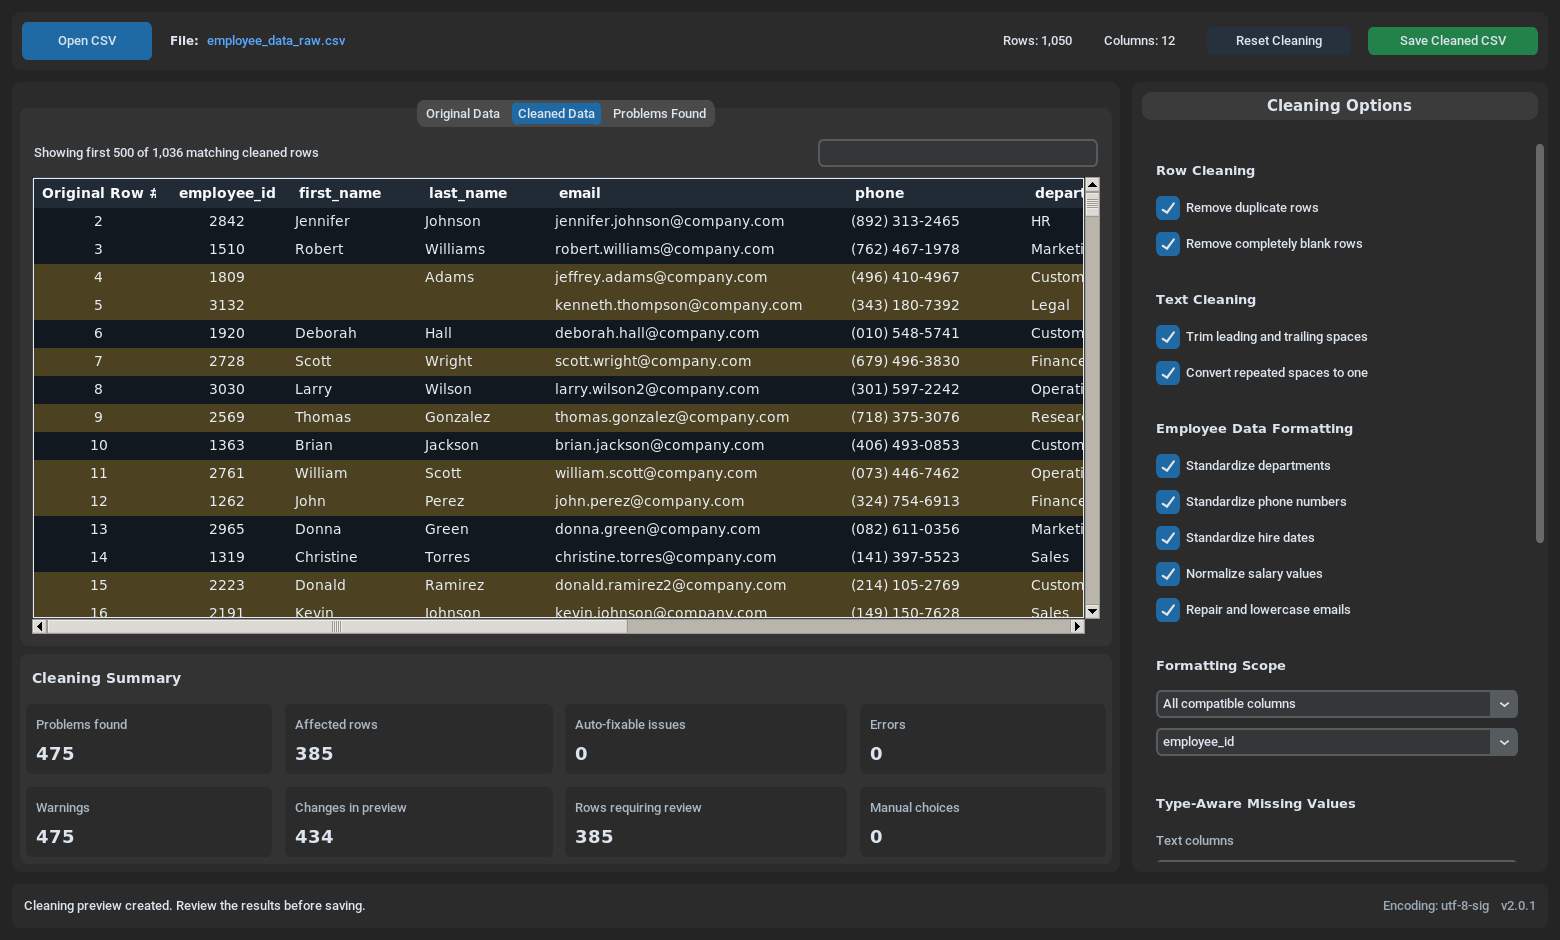Click the Cleaning Options panel vertical scrollbar
The width and height of the screenshot is (1560, 940).
(1540, 344)
